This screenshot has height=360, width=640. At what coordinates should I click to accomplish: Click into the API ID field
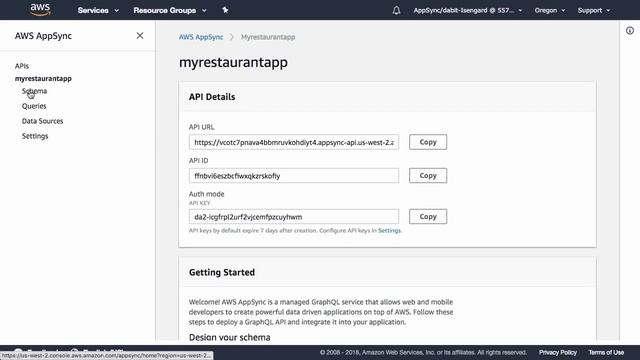(294, 176)
